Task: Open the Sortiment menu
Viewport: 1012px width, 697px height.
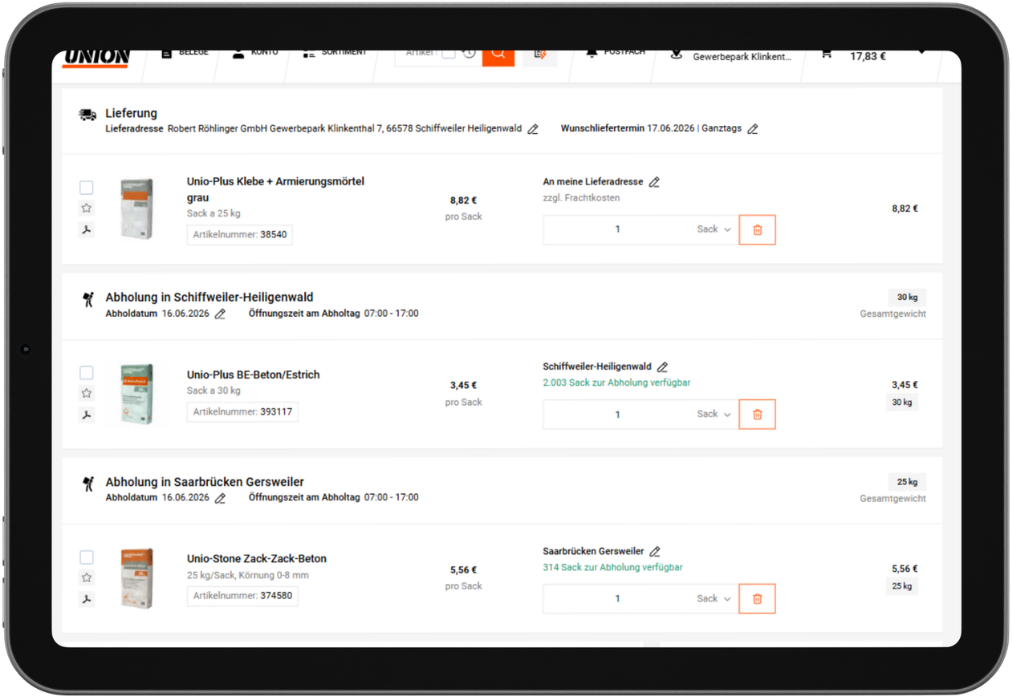Action: click(334, 53)
